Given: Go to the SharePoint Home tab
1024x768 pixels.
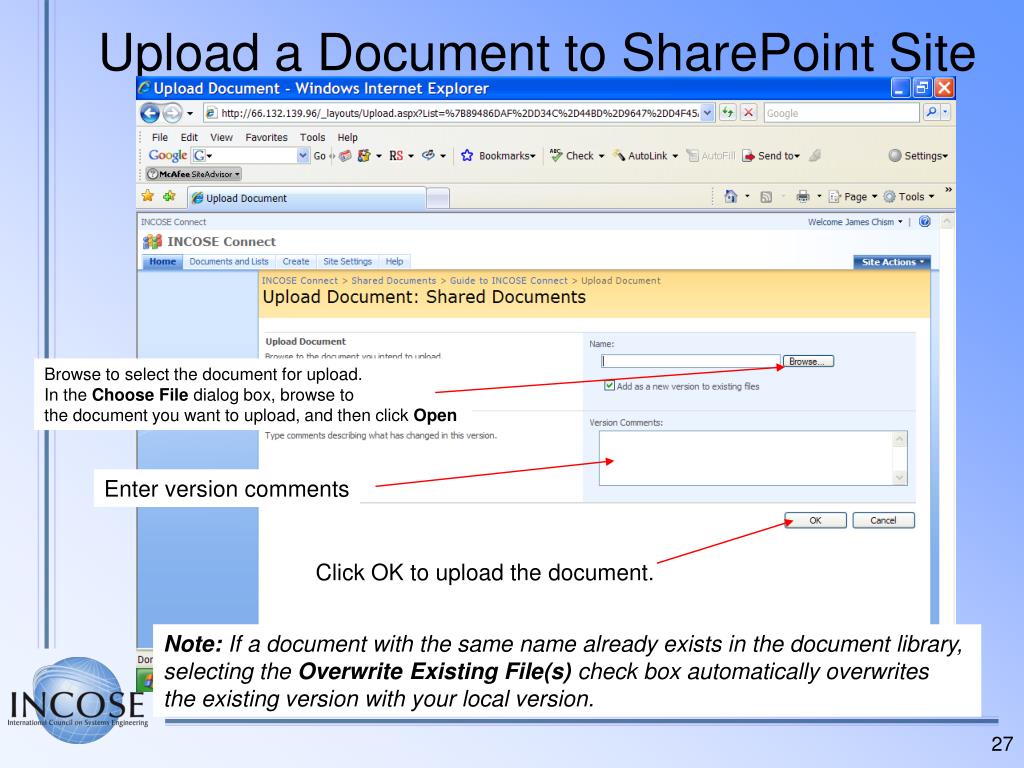Looking at the screenshot, I should coord(163,261).
